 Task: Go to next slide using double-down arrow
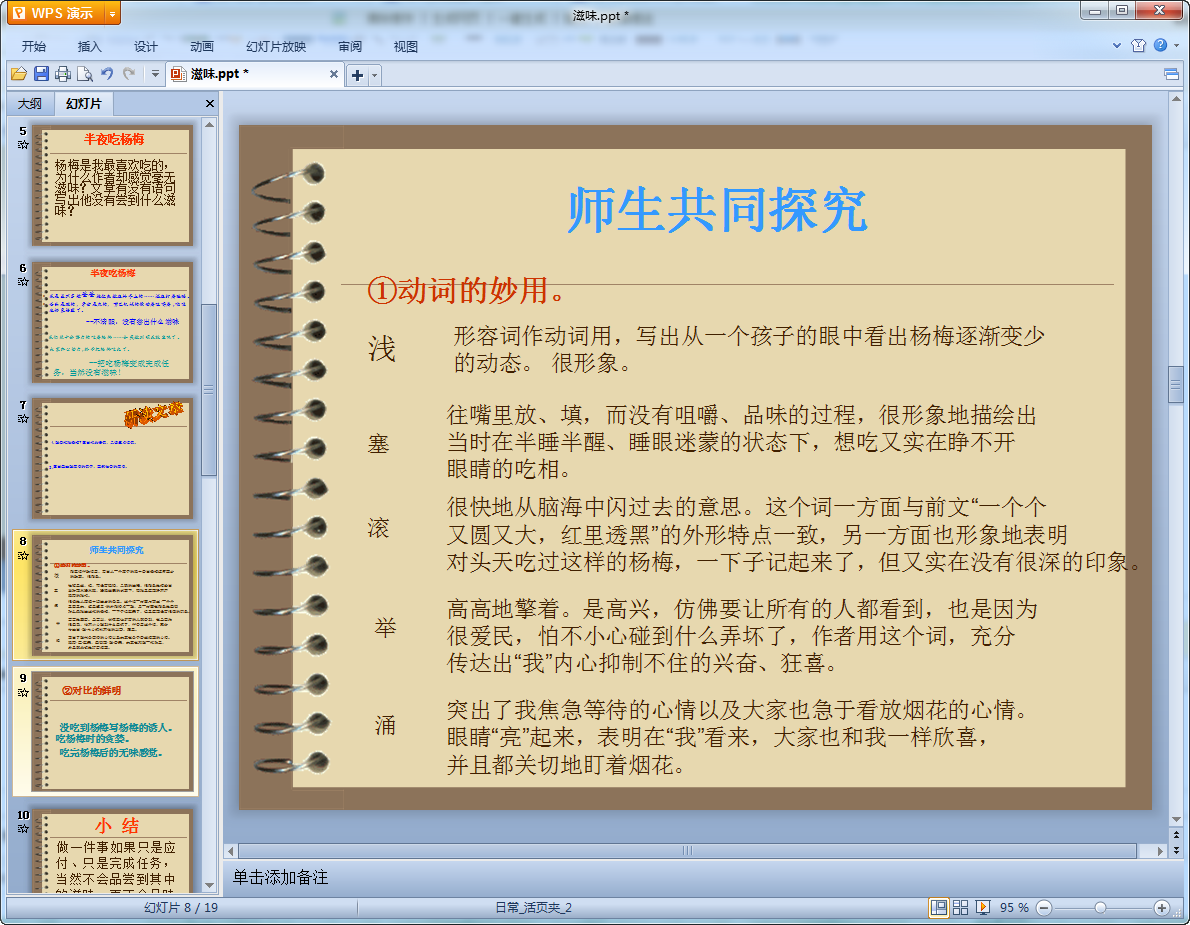(1176, 850)
